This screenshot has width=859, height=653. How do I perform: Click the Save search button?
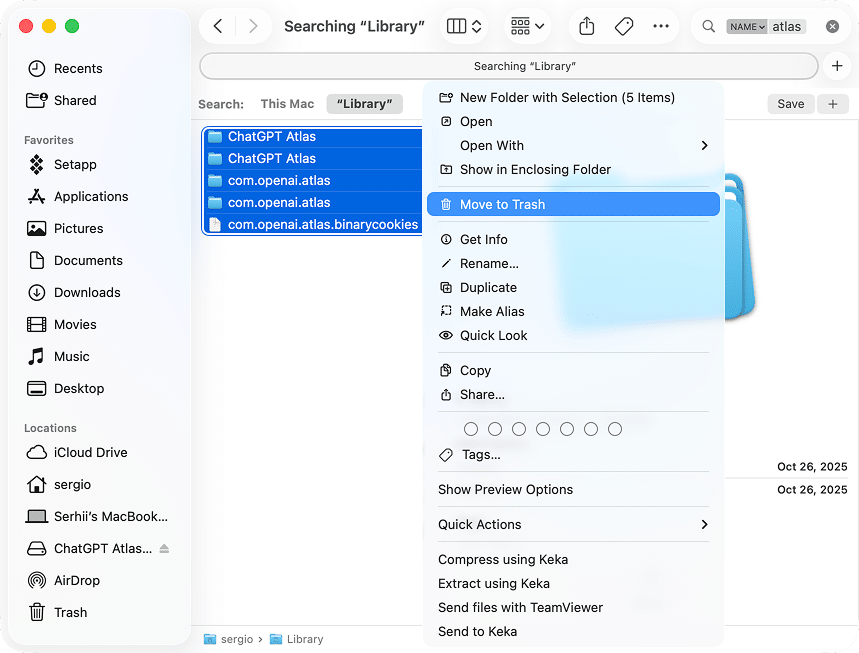tap(791, 103)
